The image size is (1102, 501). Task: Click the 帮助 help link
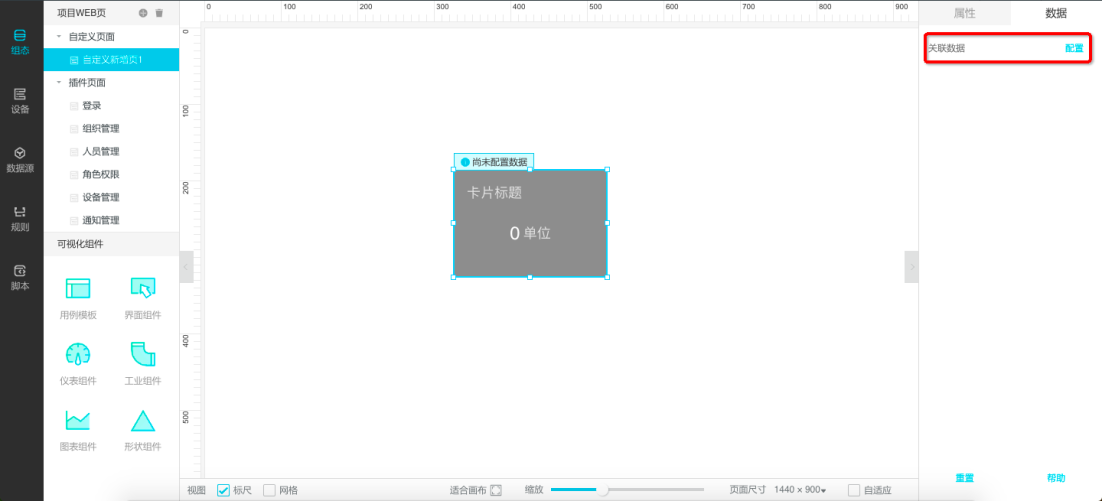click(1056, 478)
